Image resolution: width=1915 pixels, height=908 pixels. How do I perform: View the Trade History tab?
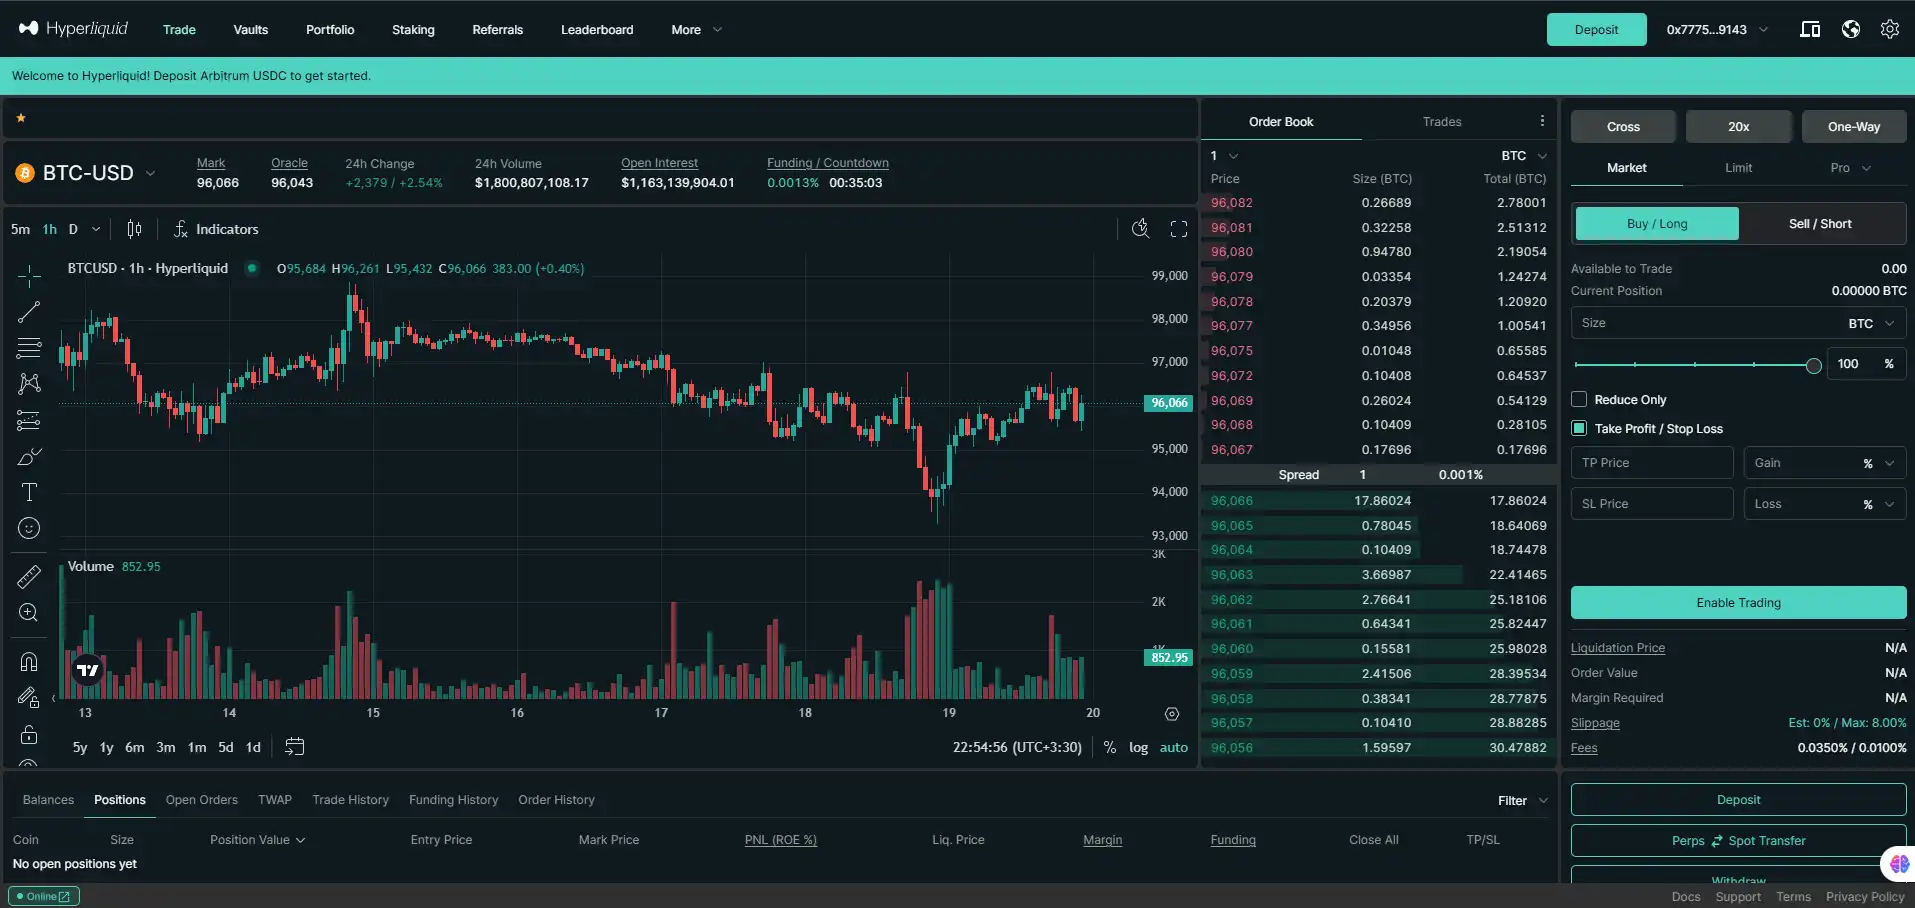point(350,800)
